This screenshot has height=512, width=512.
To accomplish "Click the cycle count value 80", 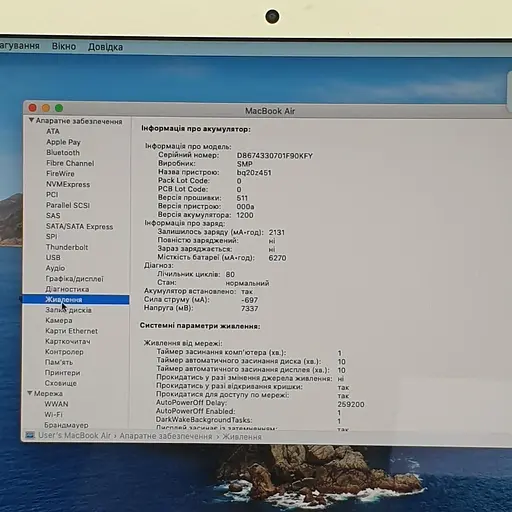I will point(230,274).
